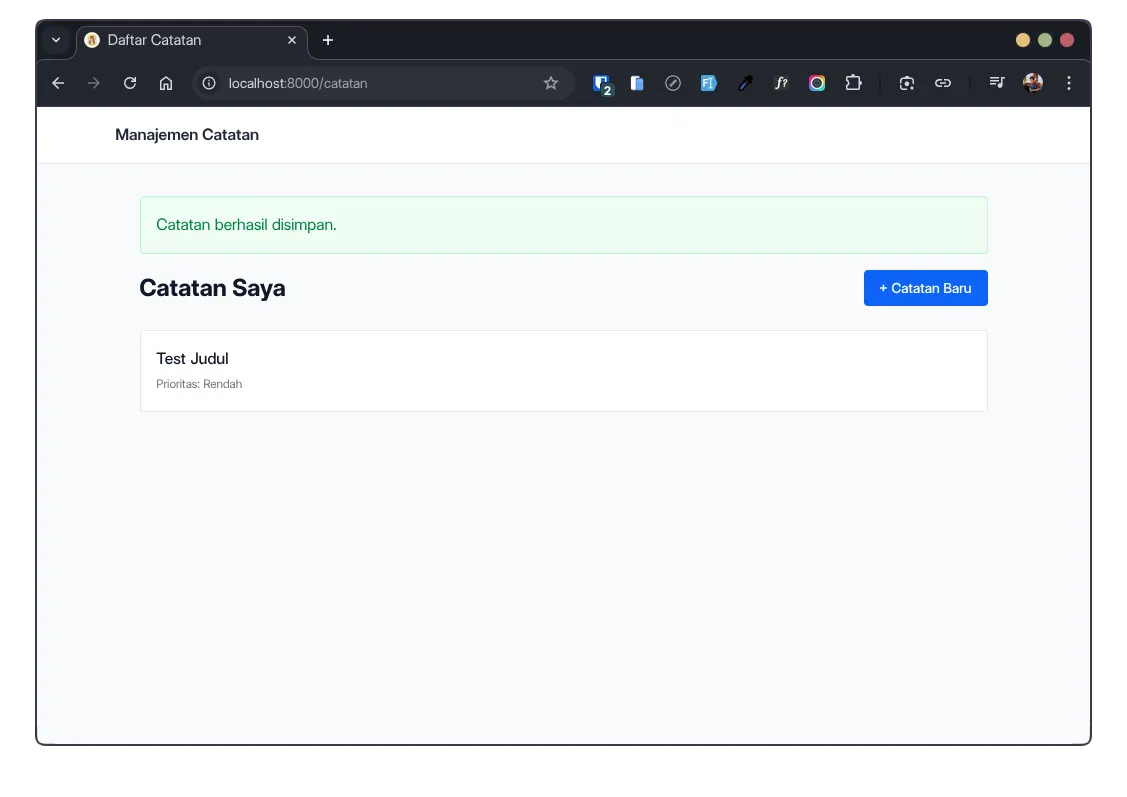Open the Extensions puzzle piece menu
The image size is (1127, 797).
tap(853, 84)
